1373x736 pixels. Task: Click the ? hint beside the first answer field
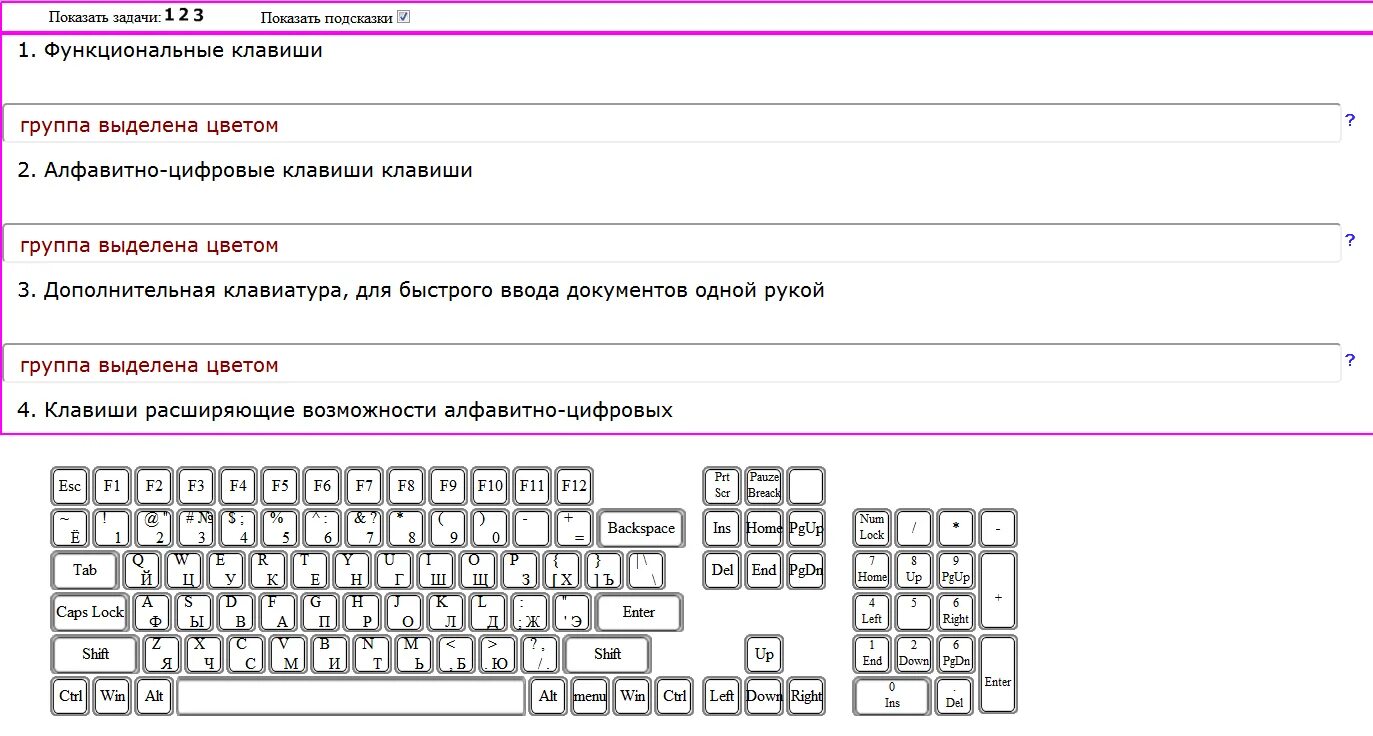coord(1350,119)
